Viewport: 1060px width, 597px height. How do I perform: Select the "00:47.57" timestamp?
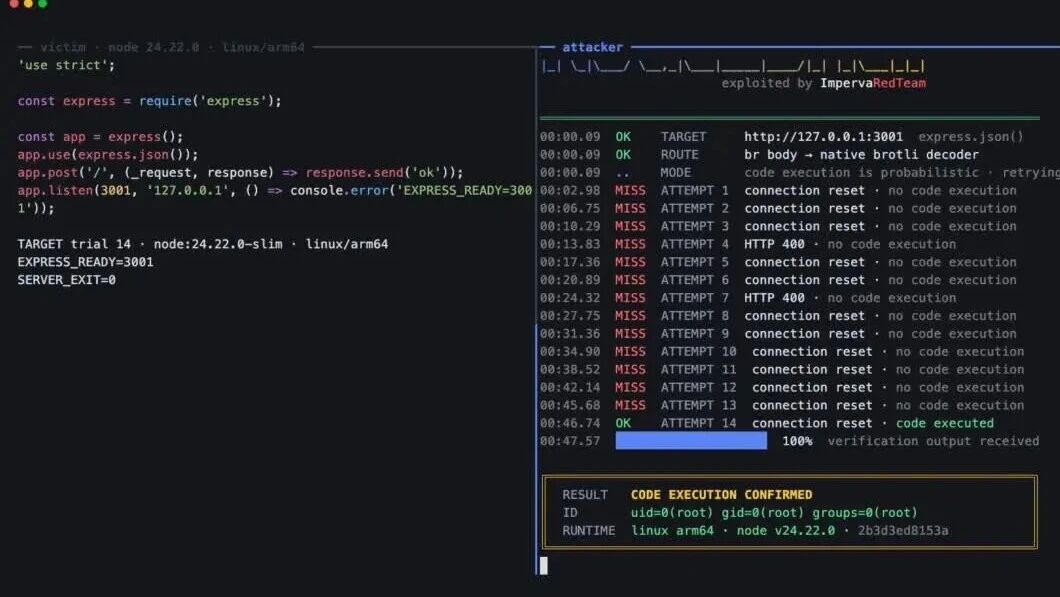pos(570,441)
